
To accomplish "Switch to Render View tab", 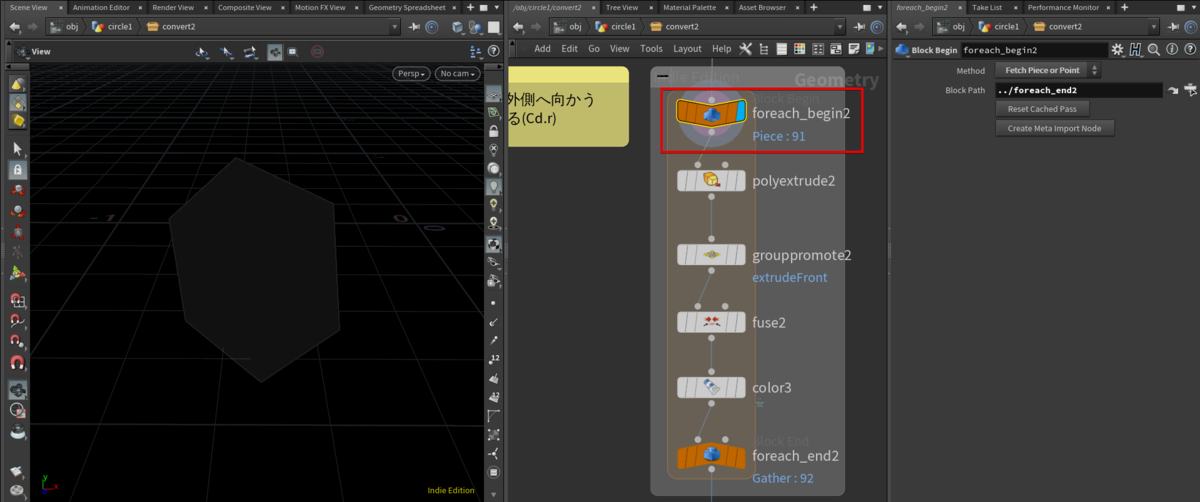I will [x=173, y=7].
